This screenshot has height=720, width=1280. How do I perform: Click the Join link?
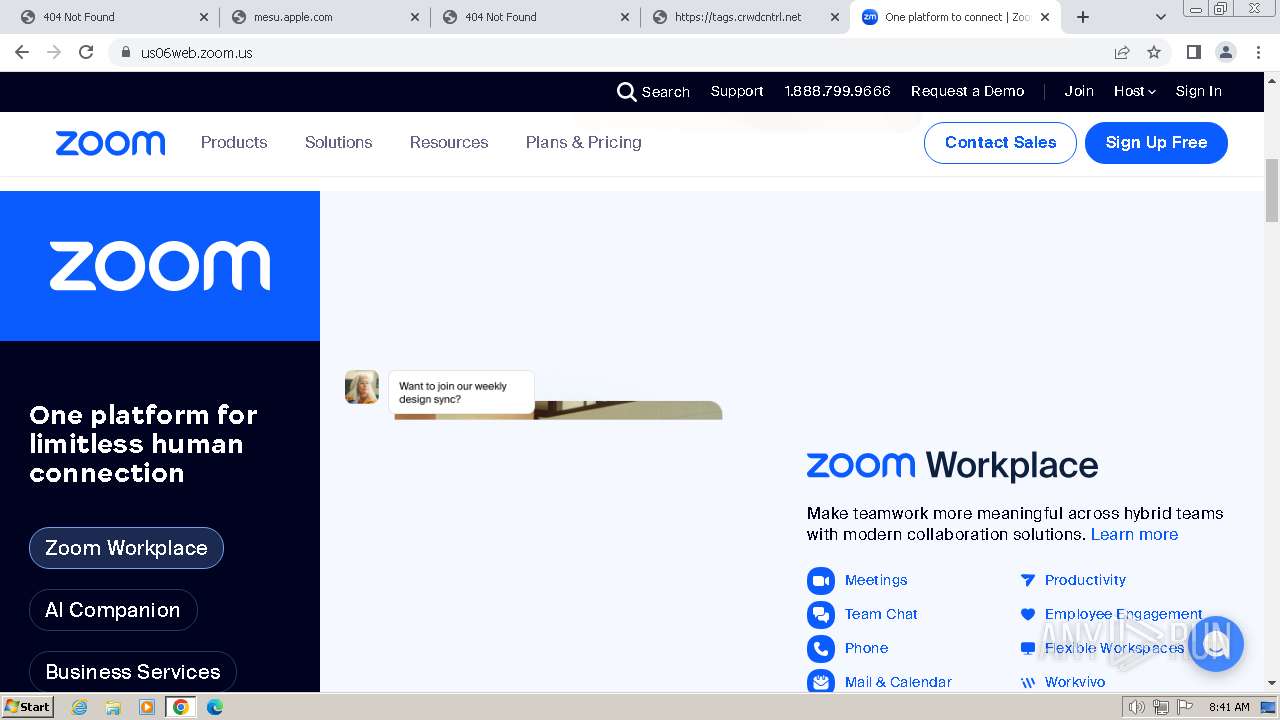[1079, 91]
